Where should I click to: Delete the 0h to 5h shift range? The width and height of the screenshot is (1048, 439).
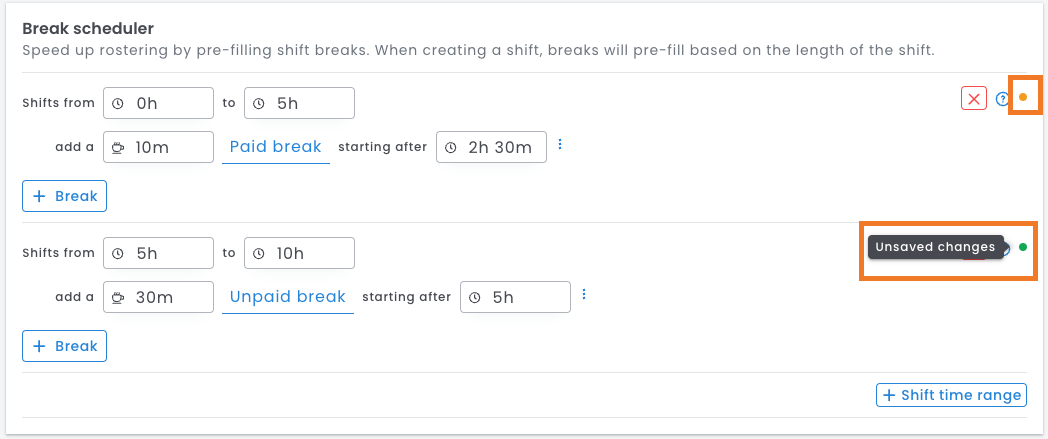[973, 98]
